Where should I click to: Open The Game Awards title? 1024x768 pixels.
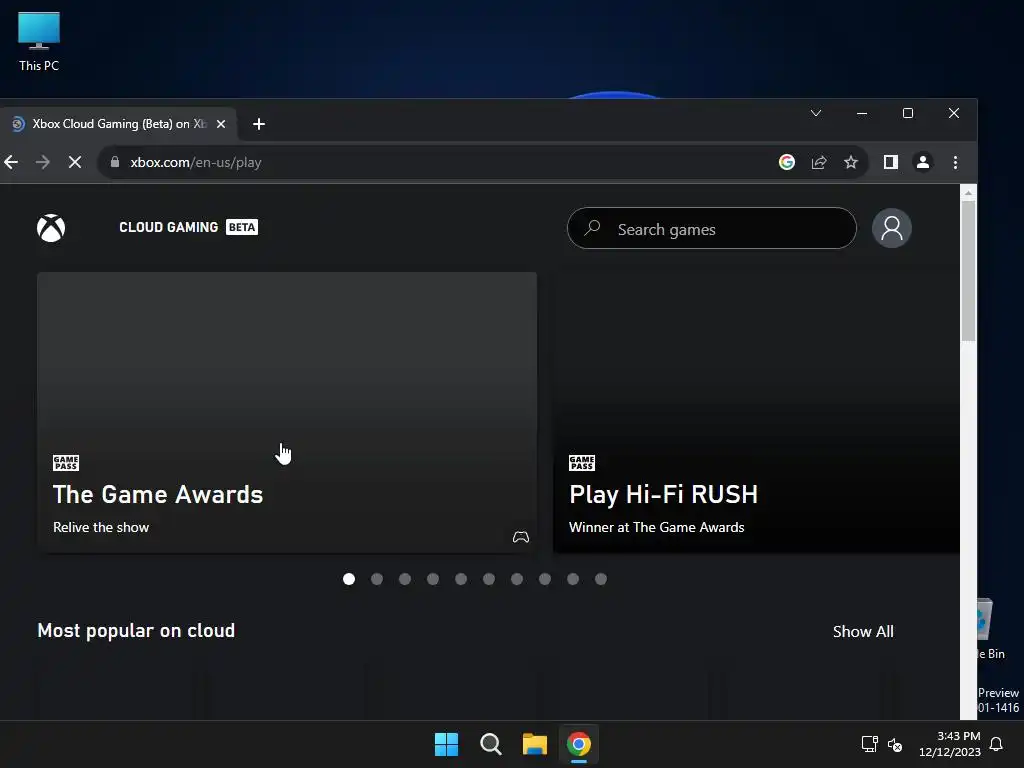[158, 494]
